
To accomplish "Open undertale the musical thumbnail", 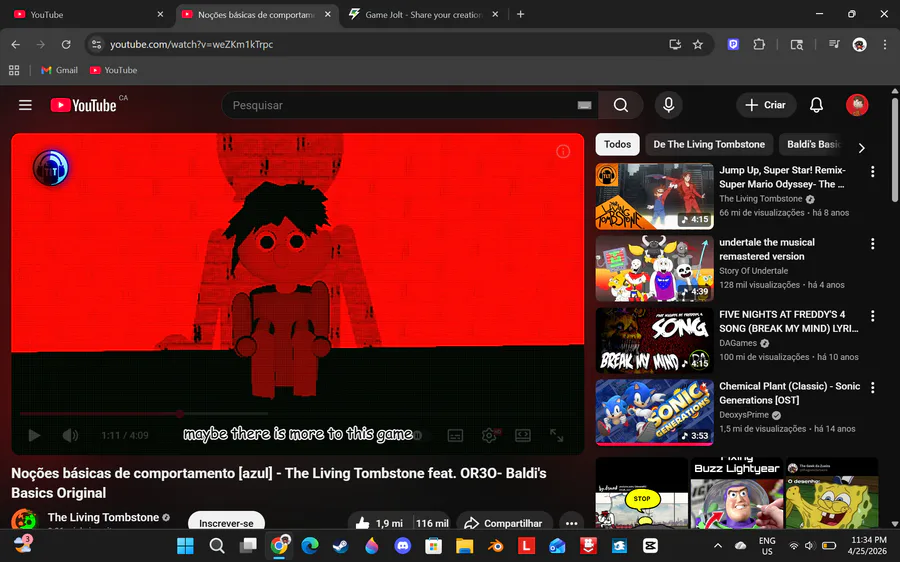I will [654, 269].
